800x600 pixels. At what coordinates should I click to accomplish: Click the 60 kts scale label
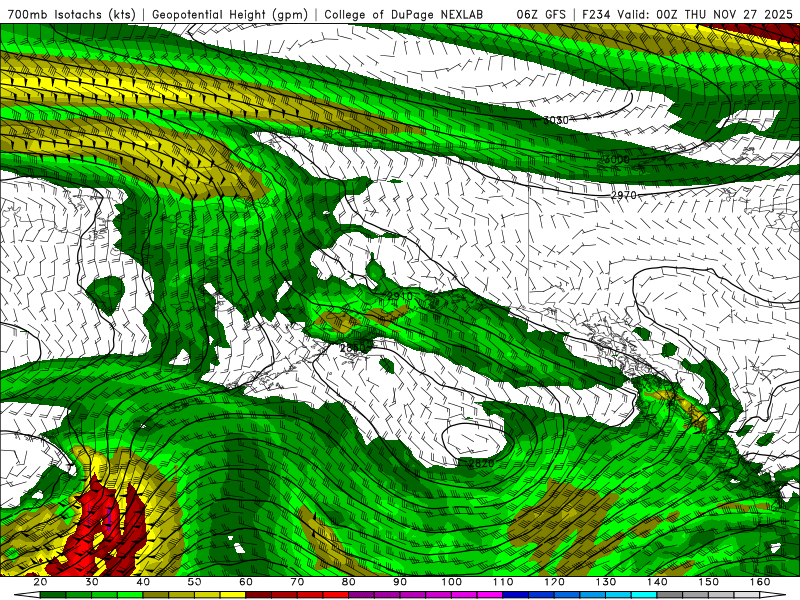[x=246, y=582]
